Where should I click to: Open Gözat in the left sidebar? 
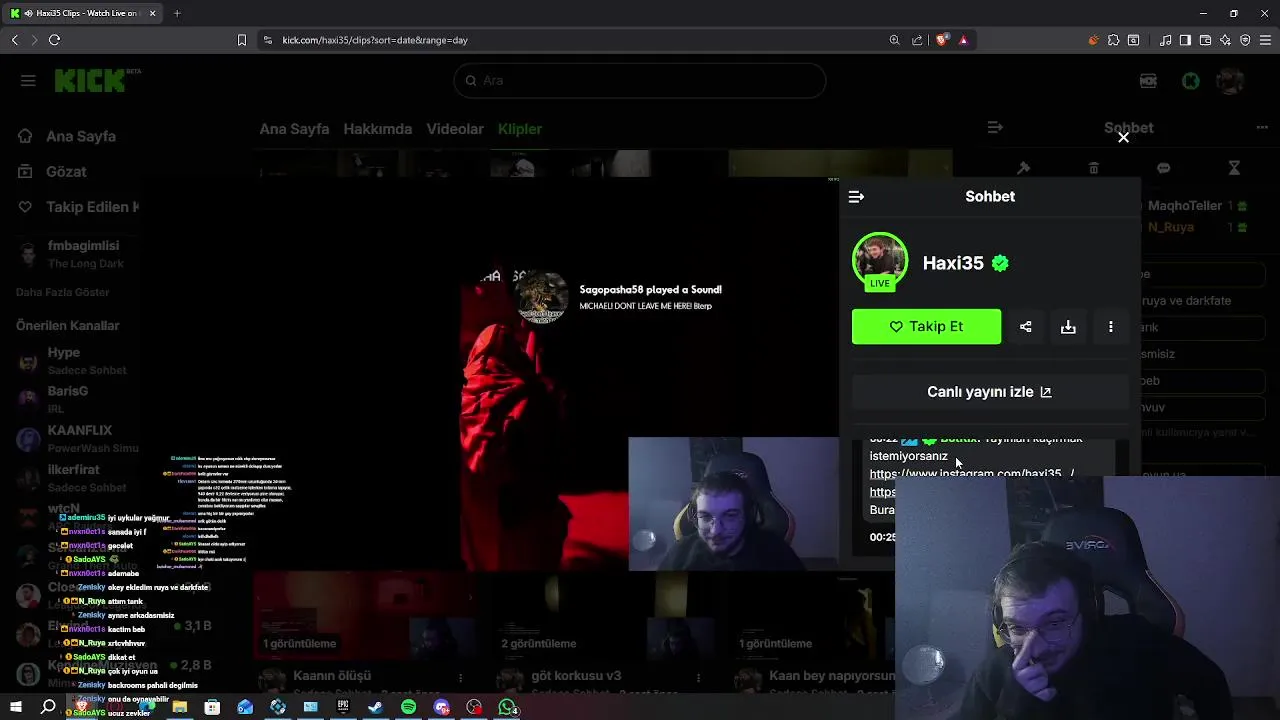(x=66, y=171)
